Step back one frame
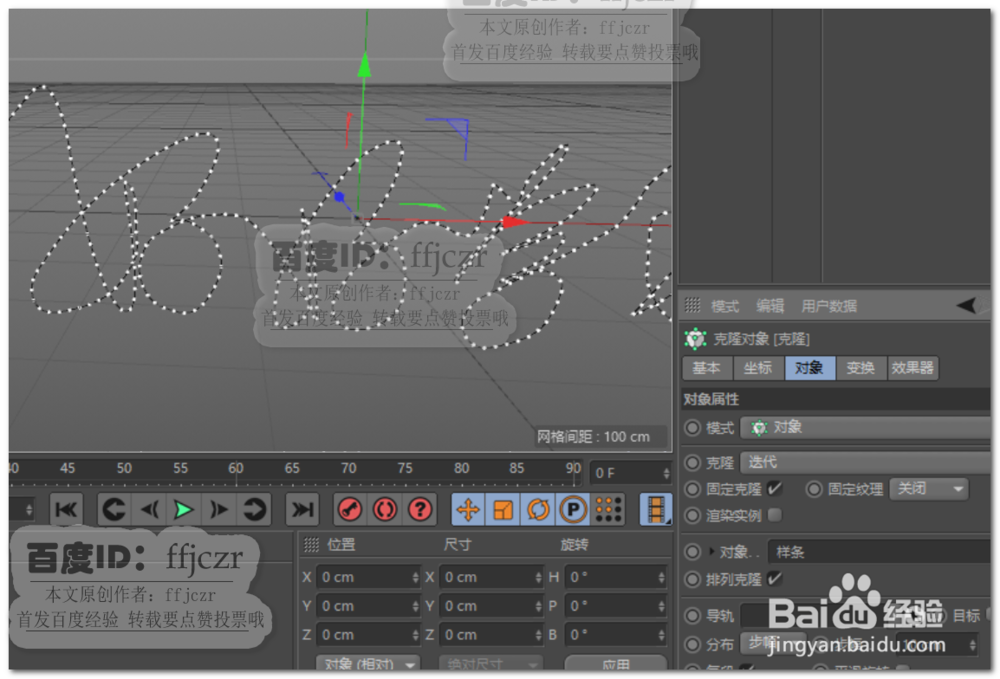The width and height of the screenshot is (1000, 679). 149,509
